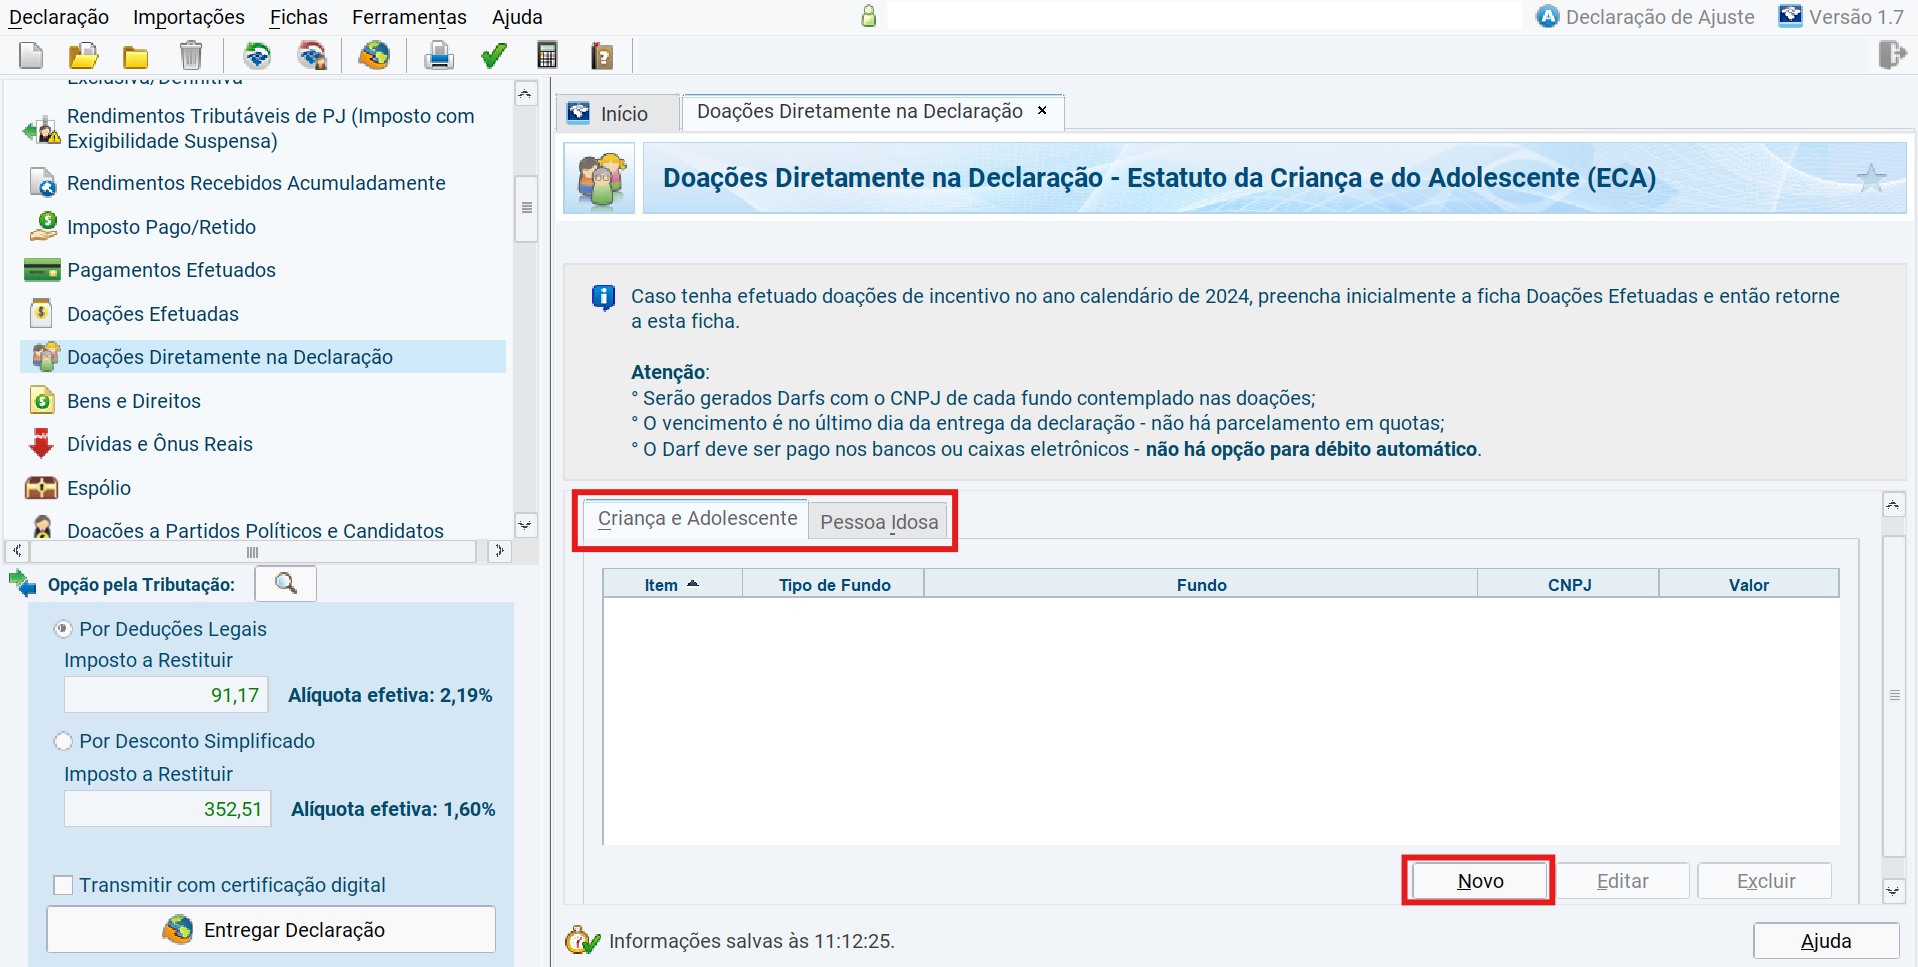Select Por Deduções Legais option
Viewport: 1918px width, 967px height.
tap(63, 629)
